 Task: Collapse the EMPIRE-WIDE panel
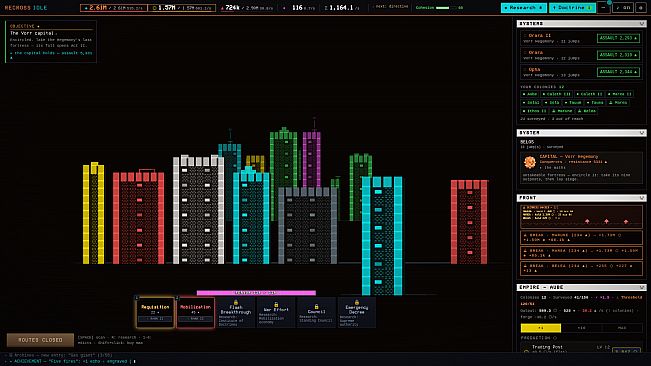[x=642, y=287]
